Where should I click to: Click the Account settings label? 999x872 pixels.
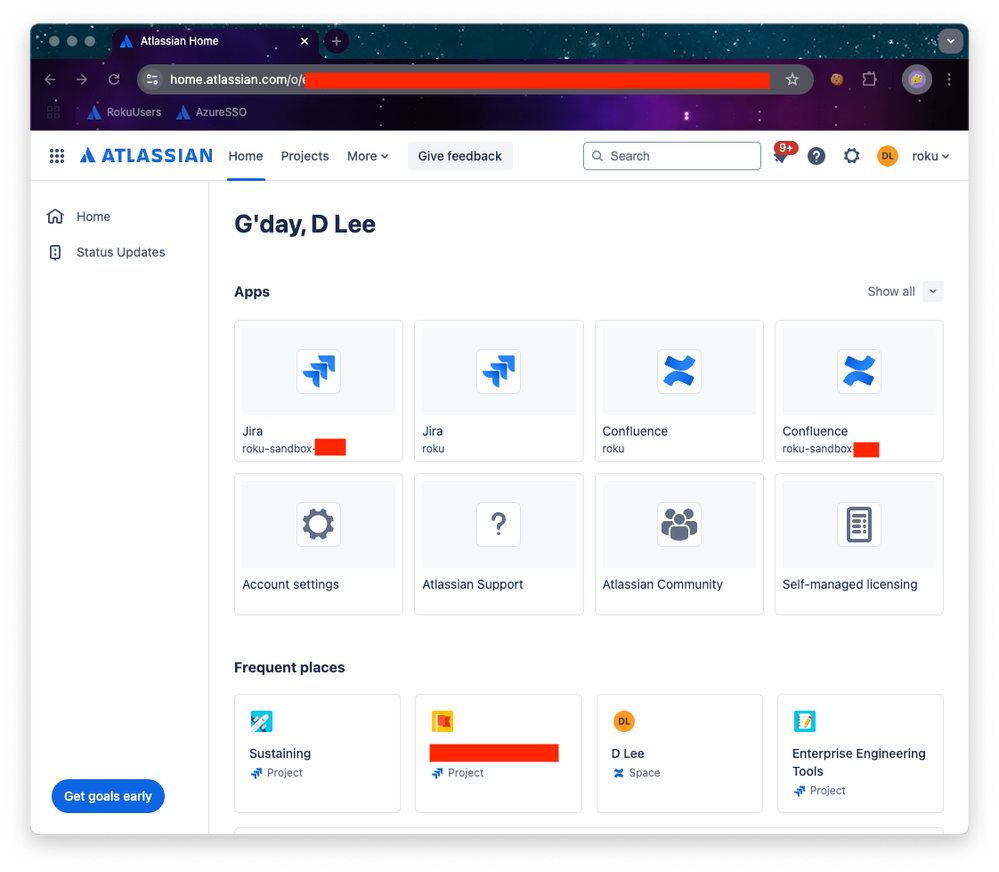coord(291,584)
